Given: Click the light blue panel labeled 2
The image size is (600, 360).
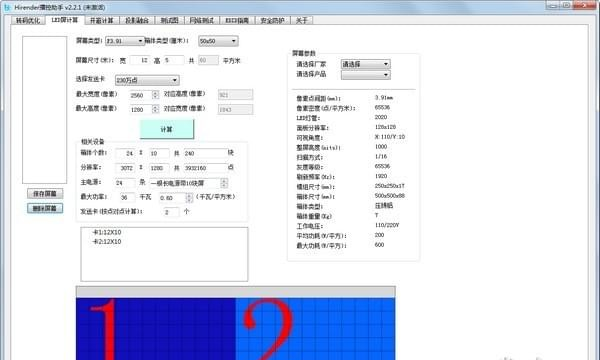Looking at the screenshot, I should click(x=315, y=329).
